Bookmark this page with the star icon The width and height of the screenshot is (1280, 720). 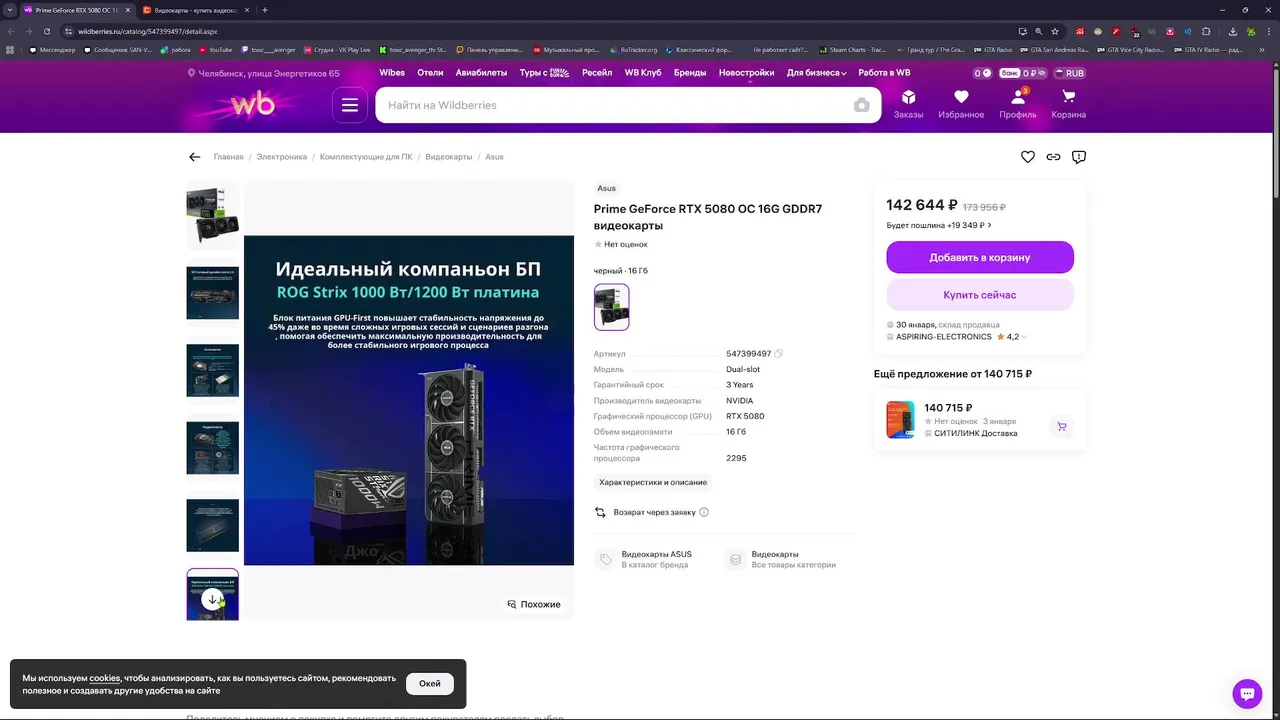pyautogui.click(x=1055, y=31)
